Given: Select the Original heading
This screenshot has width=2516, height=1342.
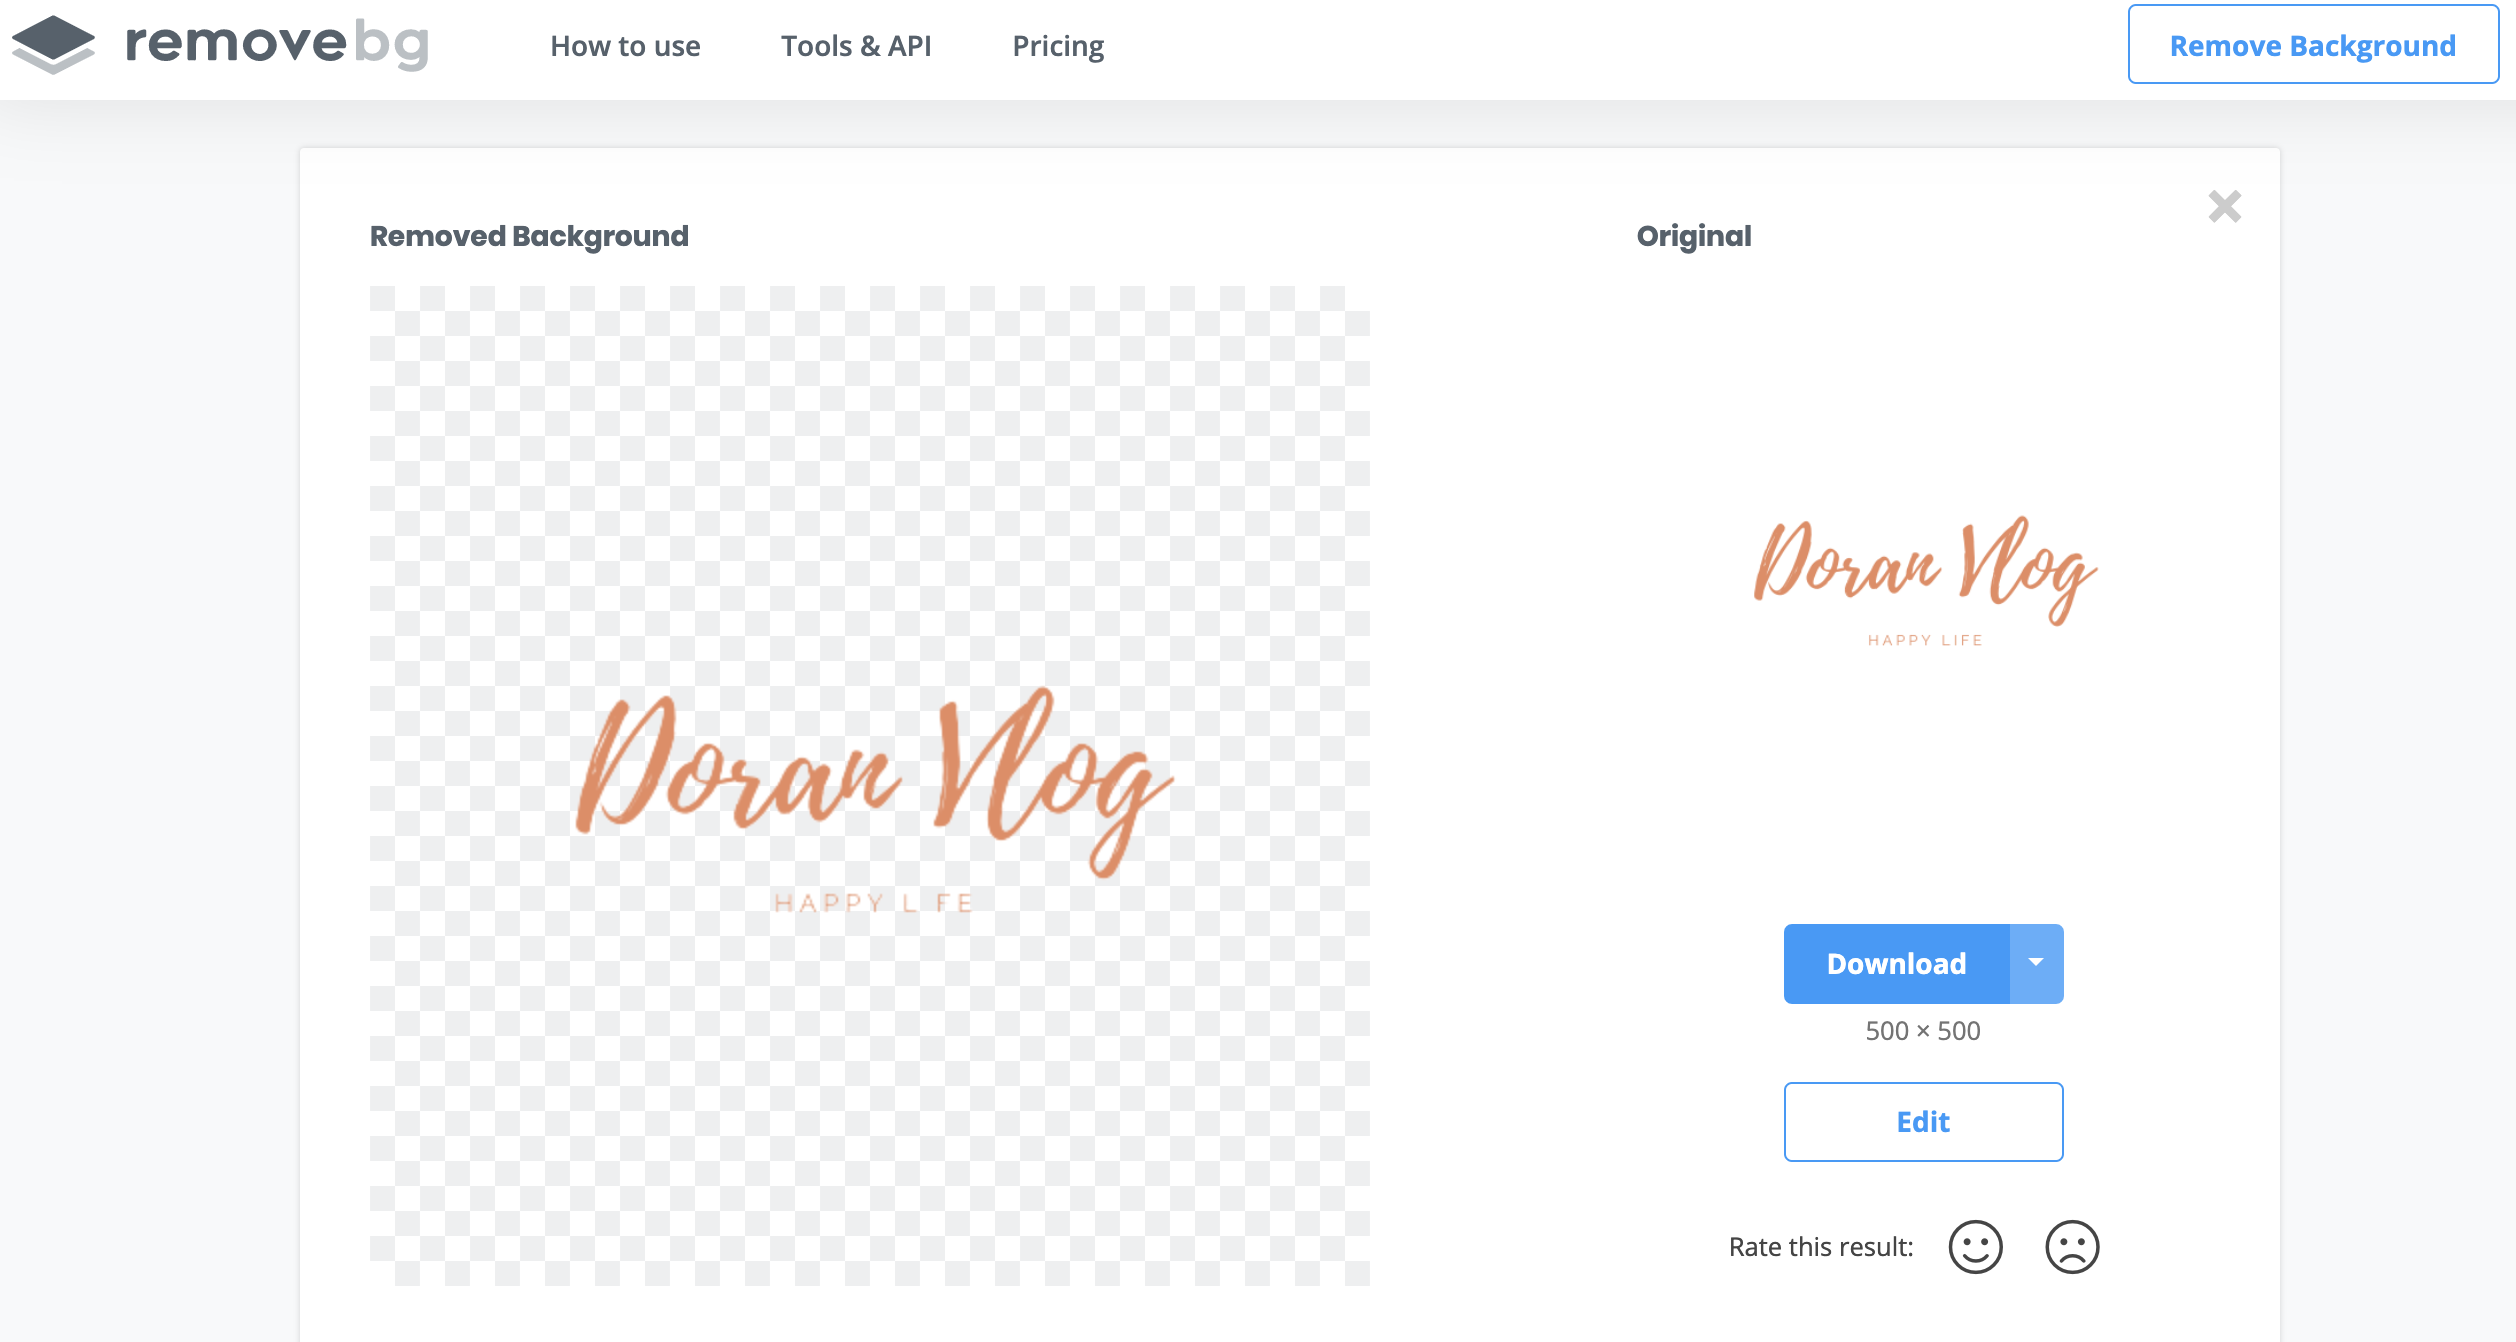Looking at the screenshot, I should pyautogui.click(x=1694, y=236).
